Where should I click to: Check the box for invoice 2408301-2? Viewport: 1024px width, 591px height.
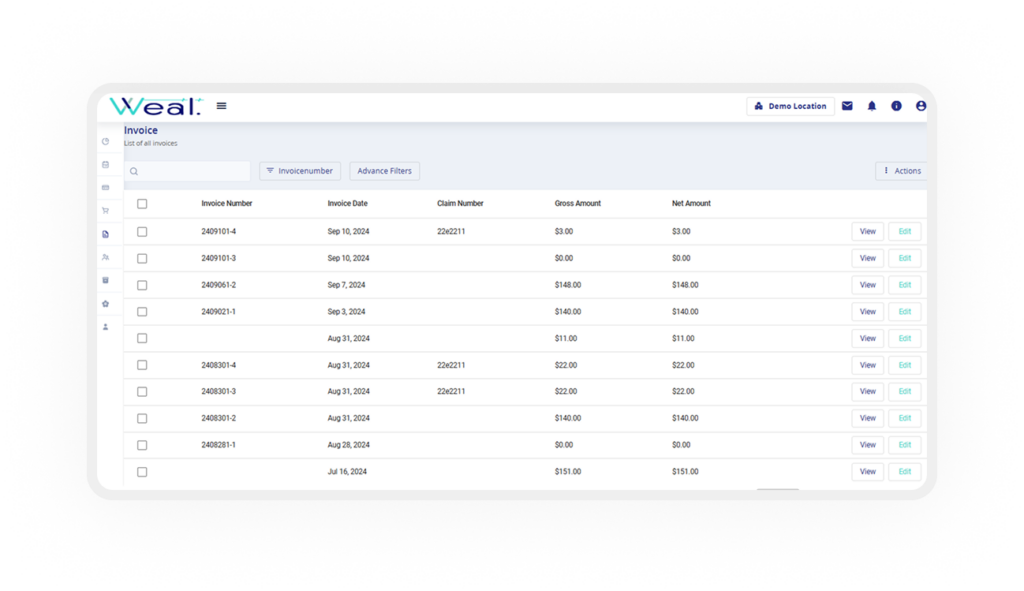click(142, 419)
